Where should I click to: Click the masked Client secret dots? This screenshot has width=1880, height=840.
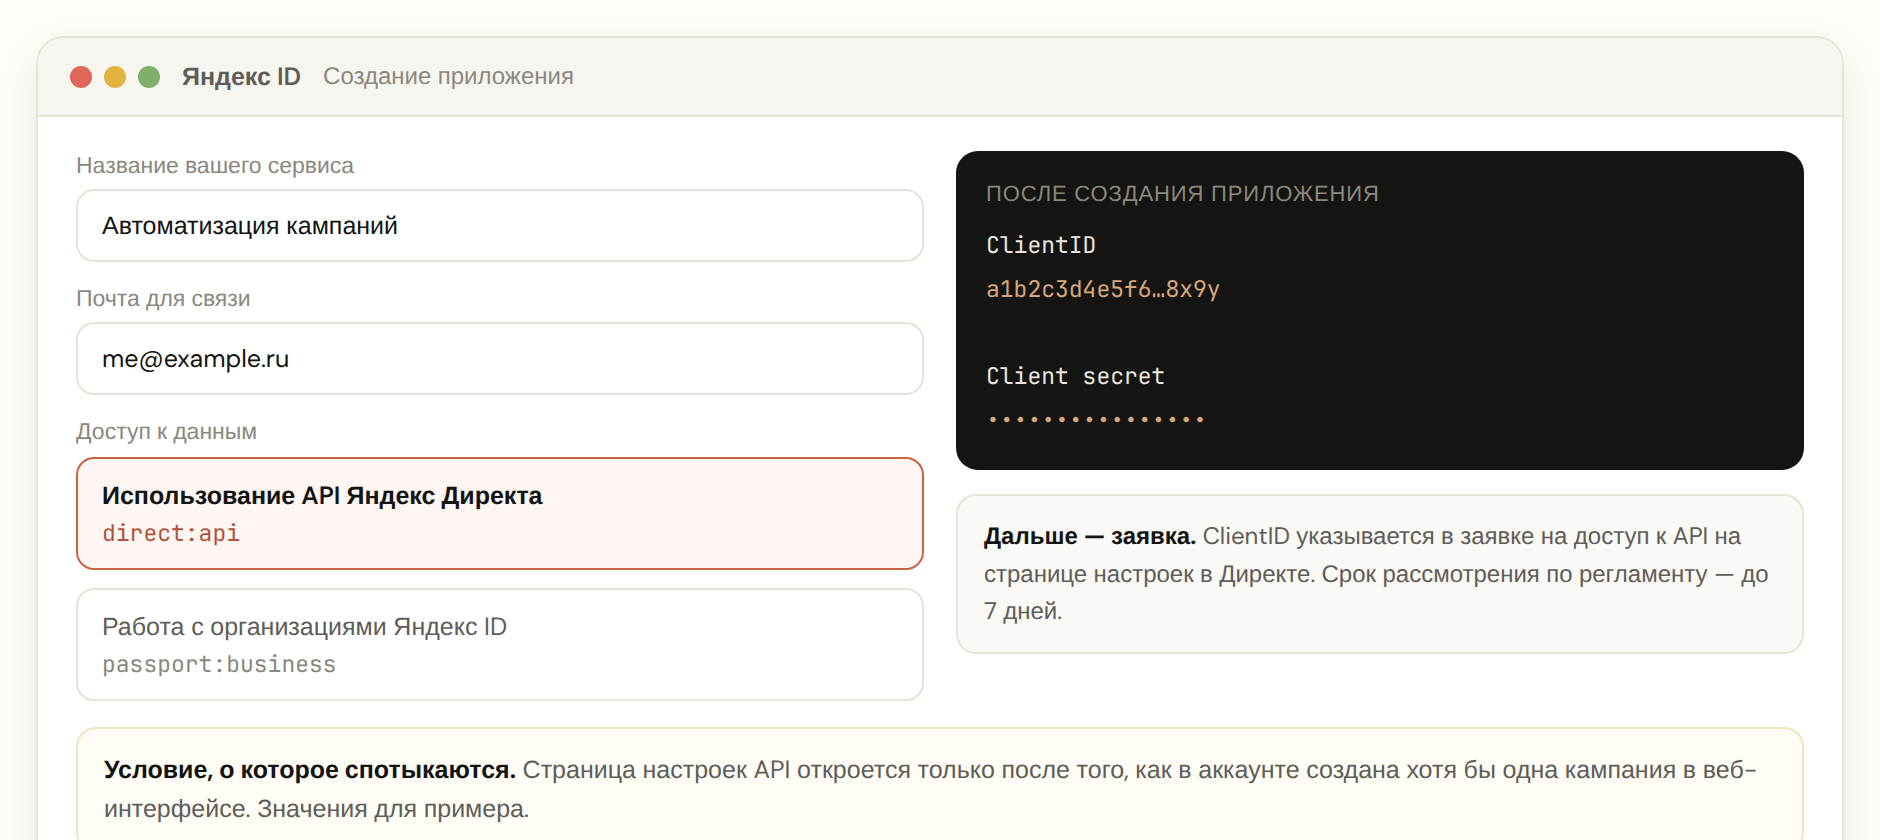[x=1096, y=420]
